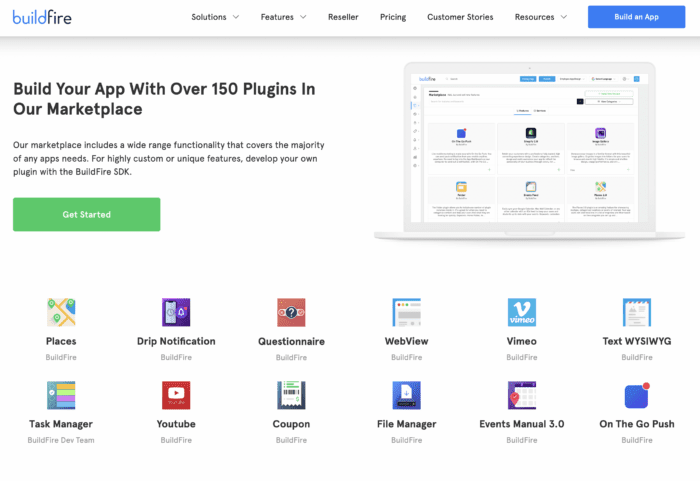Open the Drip Notification title link
The width and height of the screenshot is (700, 481).
pos(176,341)
